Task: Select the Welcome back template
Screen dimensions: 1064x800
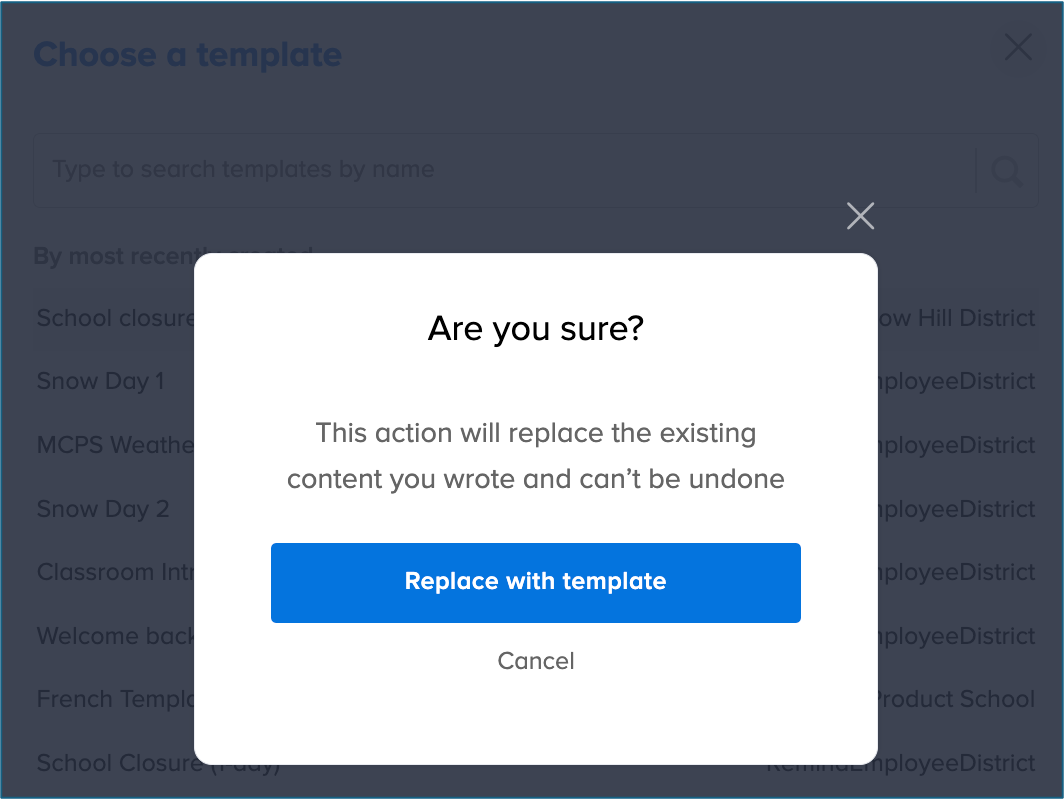Action: [x=114, y=636]
